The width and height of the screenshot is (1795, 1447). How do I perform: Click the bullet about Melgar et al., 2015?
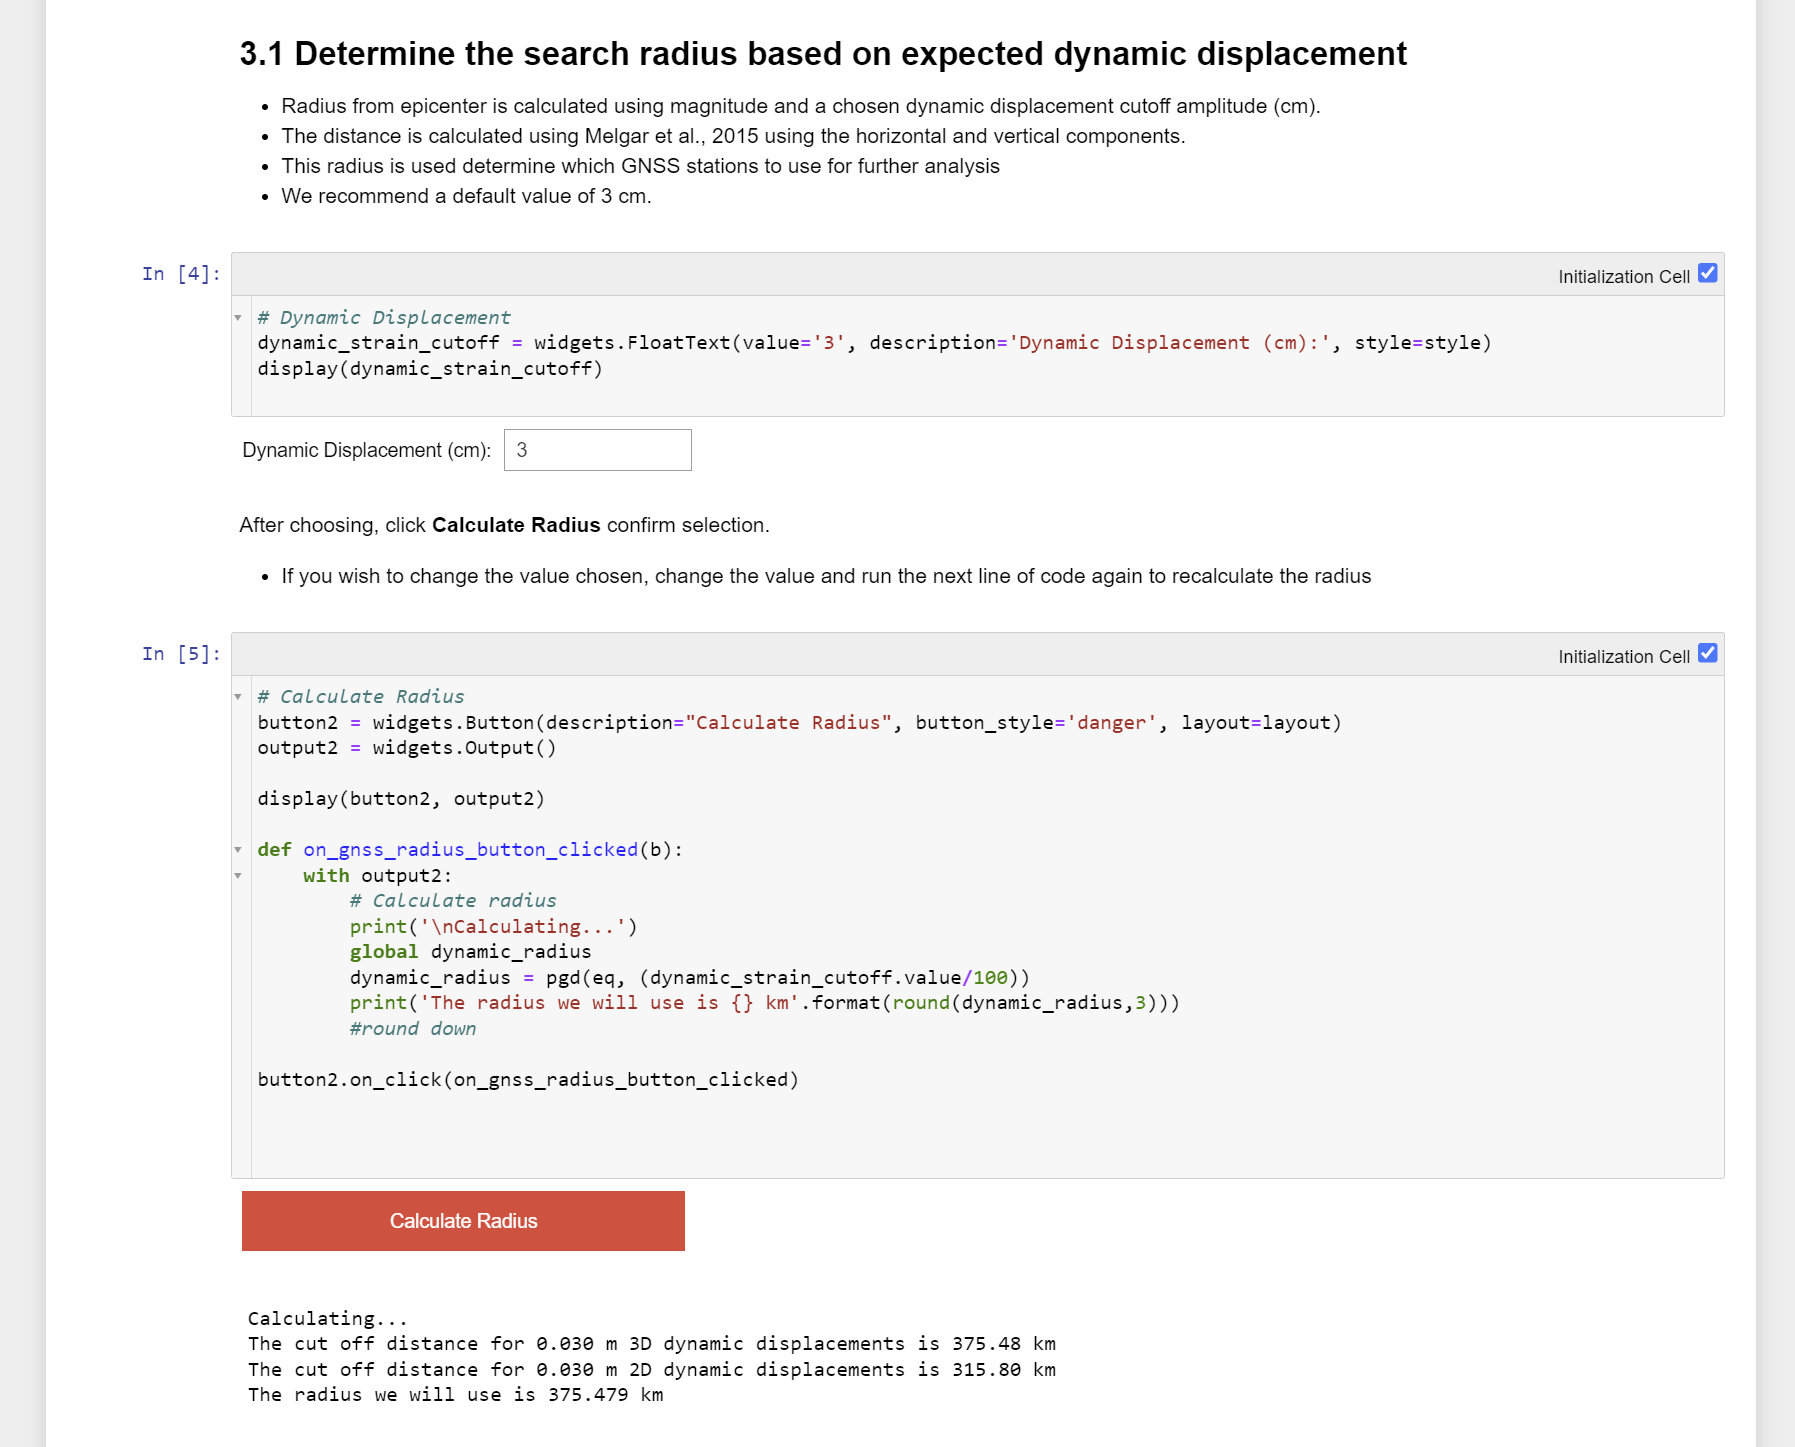point(733,136)
